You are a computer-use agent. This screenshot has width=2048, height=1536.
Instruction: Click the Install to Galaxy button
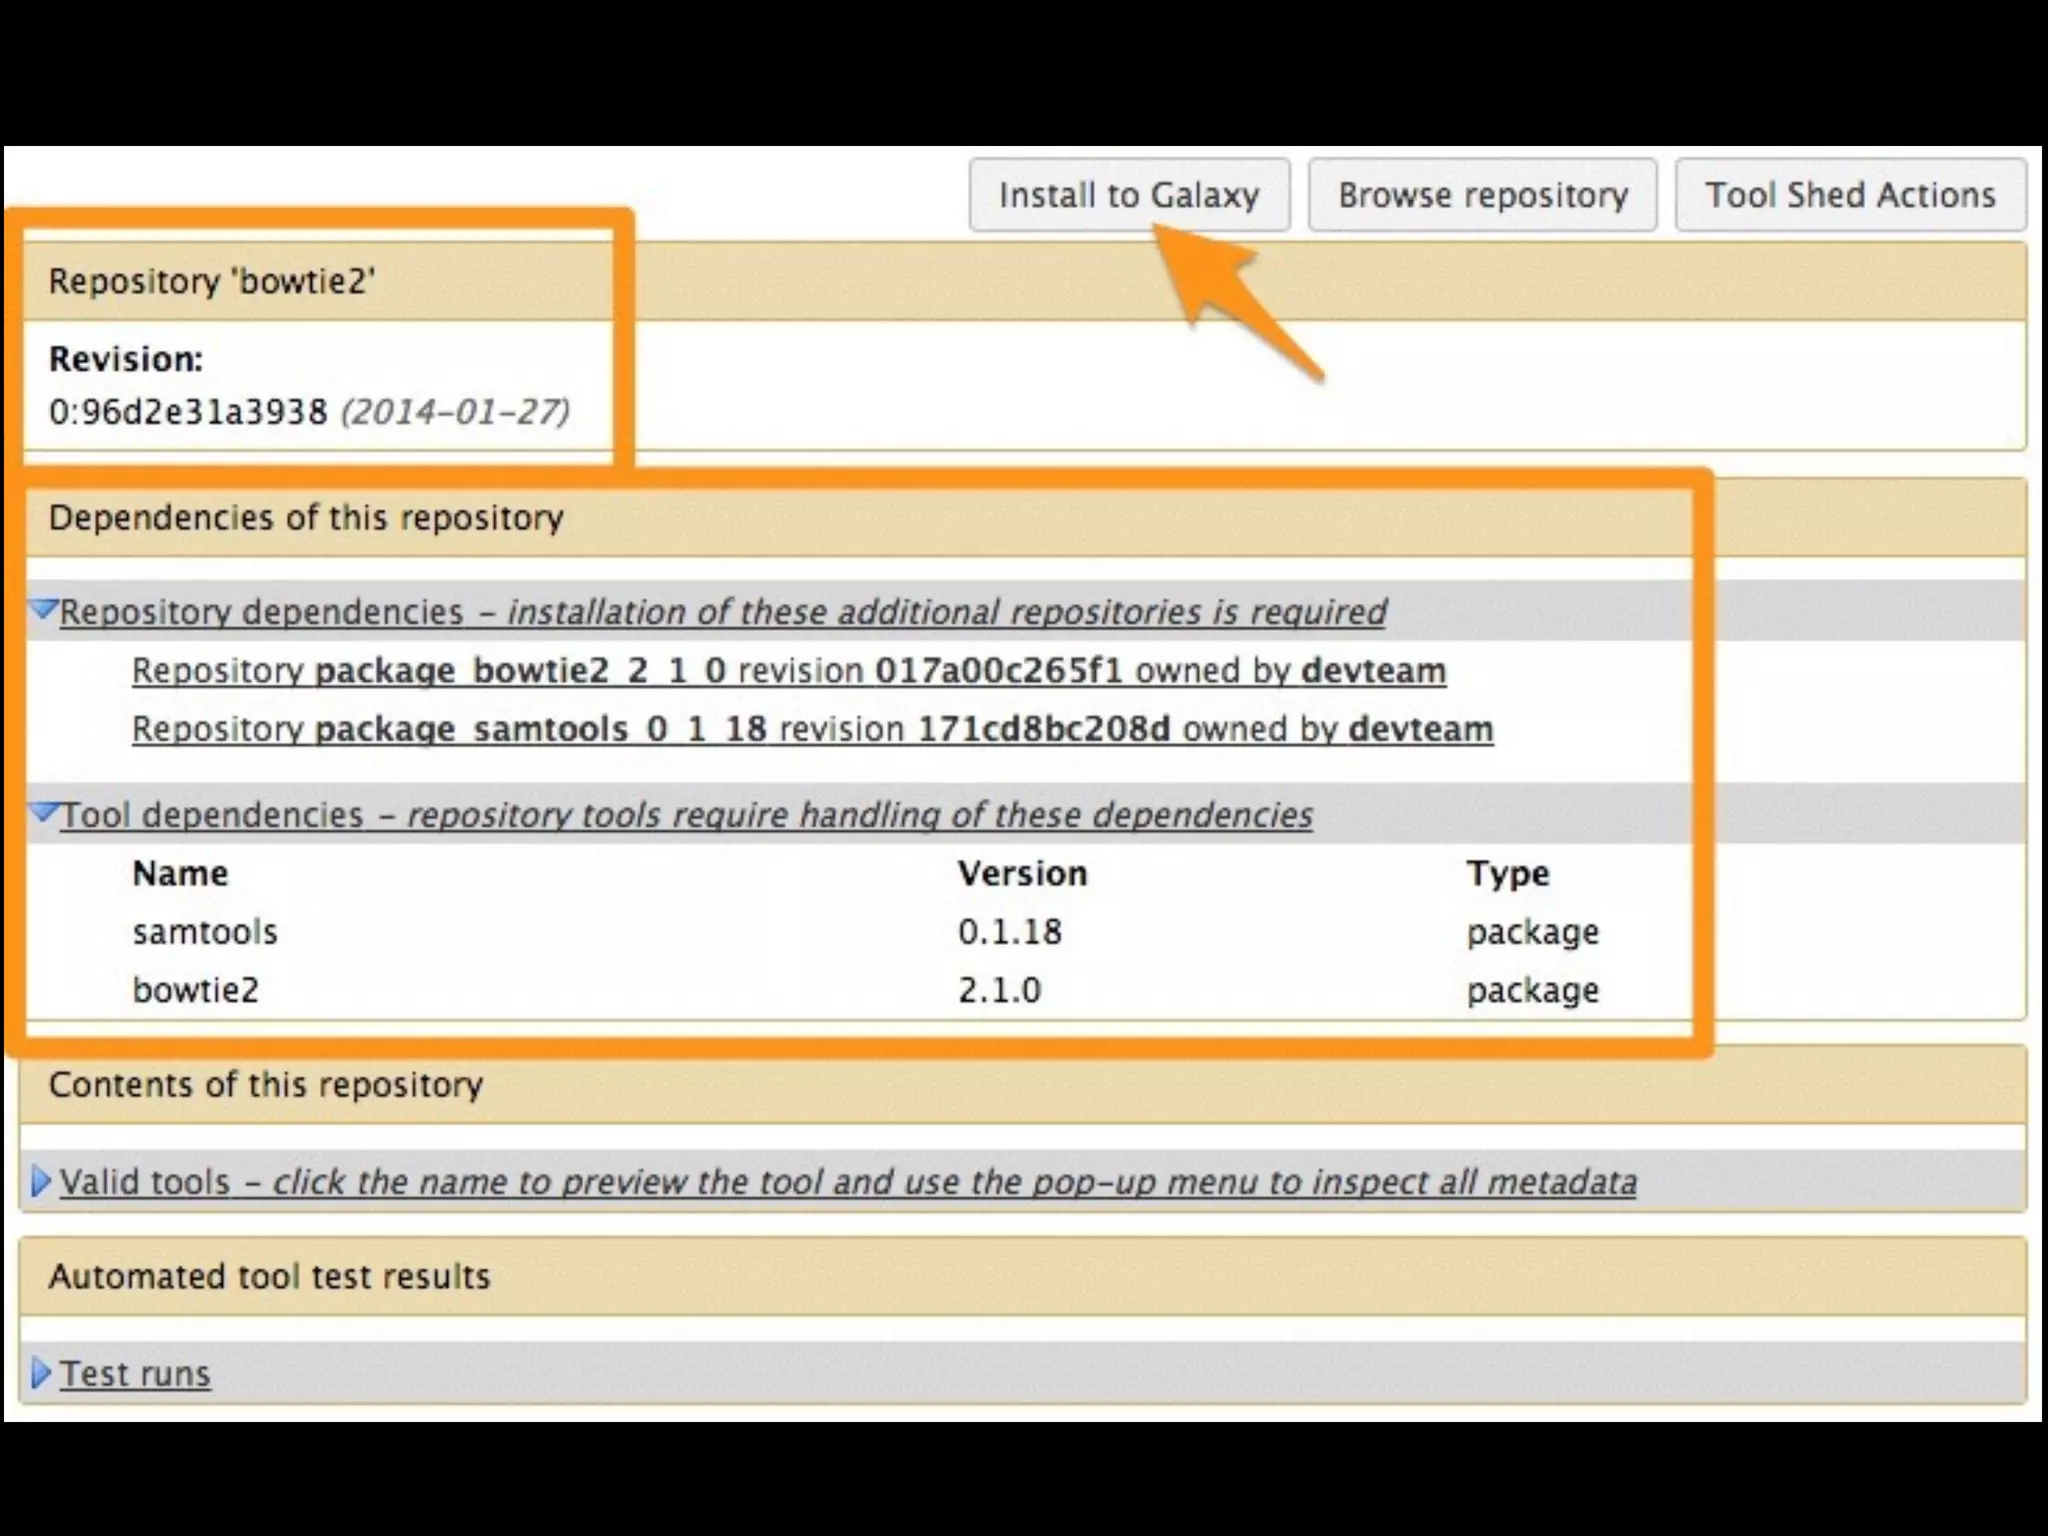[1128, 195]
